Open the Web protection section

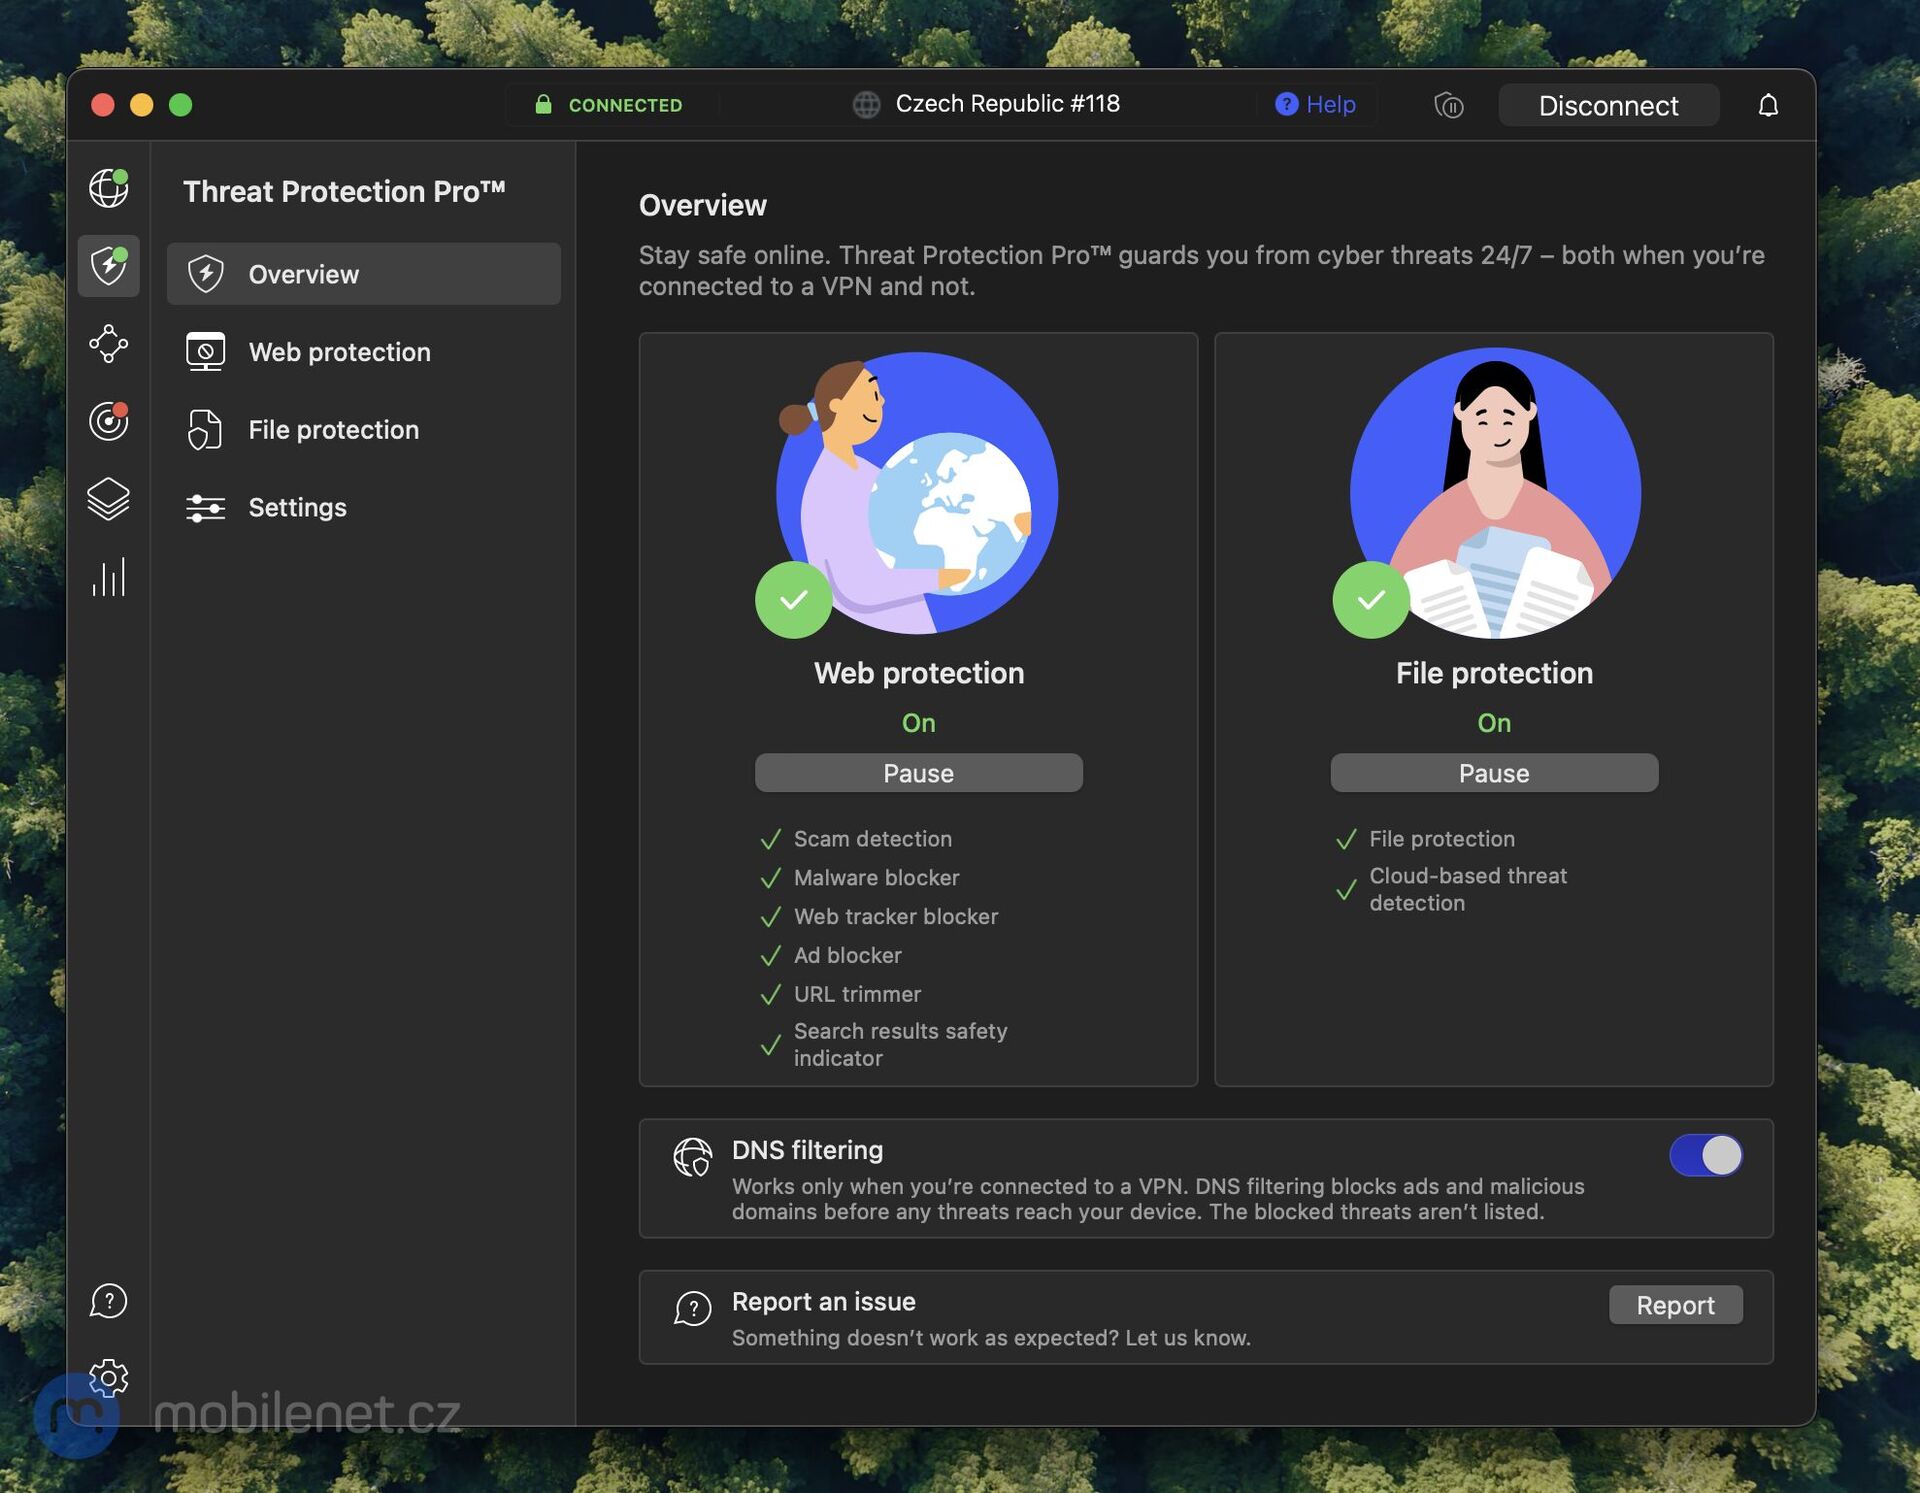340,352
